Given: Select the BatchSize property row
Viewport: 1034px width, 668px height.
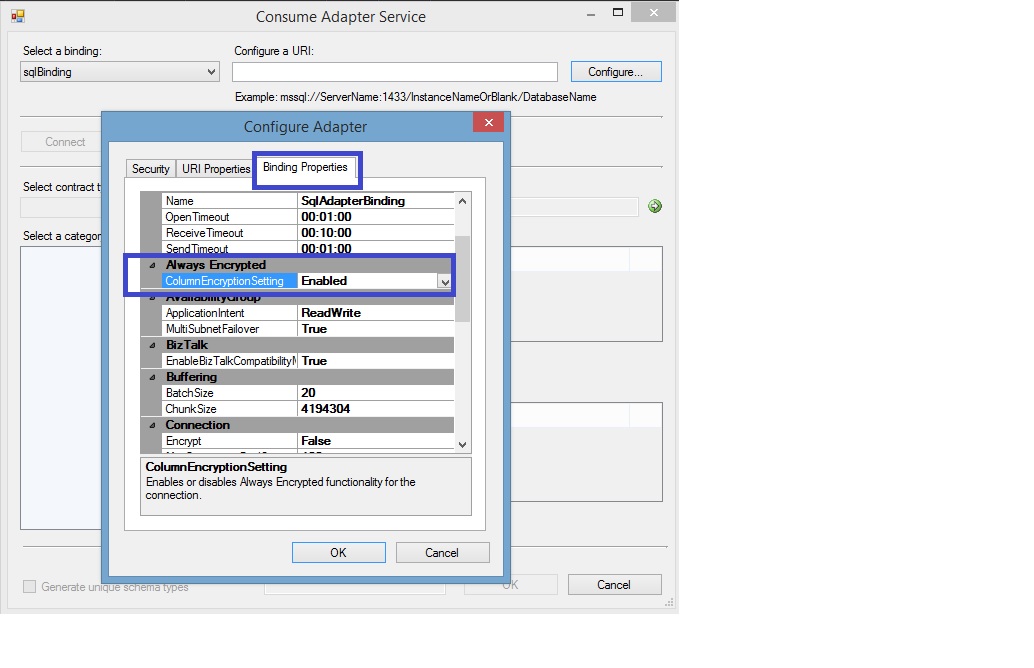Looking at the screenshot, I should (x=308, y=393).
